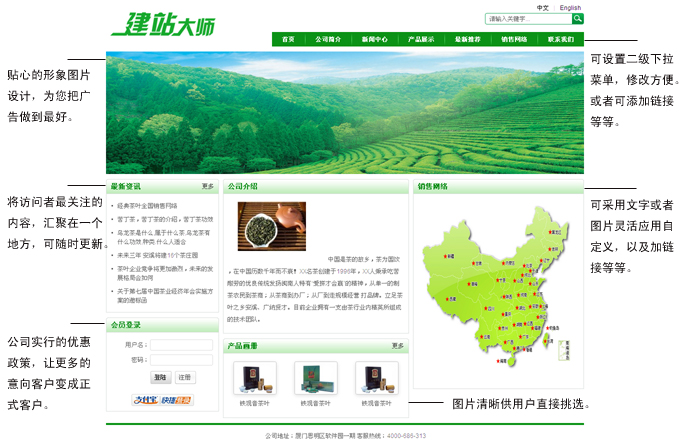The width and height of the screenshot is (690, 447).
Task: Click the 注册 register button
Action: click(x=185, y=377)
